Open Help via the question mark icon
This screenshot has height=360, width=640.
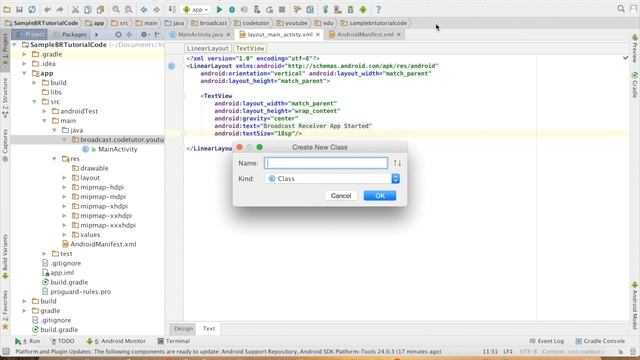point(378,9)
